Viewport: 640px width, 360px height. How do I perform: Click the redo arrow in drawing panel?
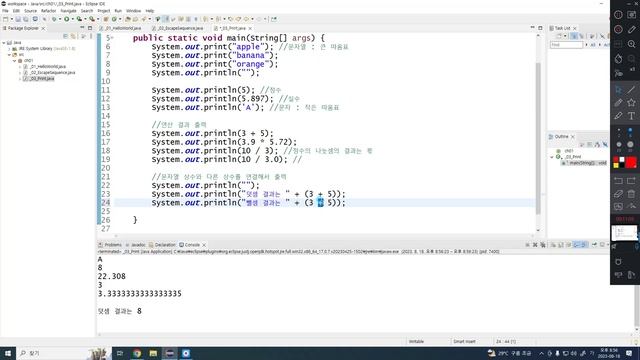point(631,181)
